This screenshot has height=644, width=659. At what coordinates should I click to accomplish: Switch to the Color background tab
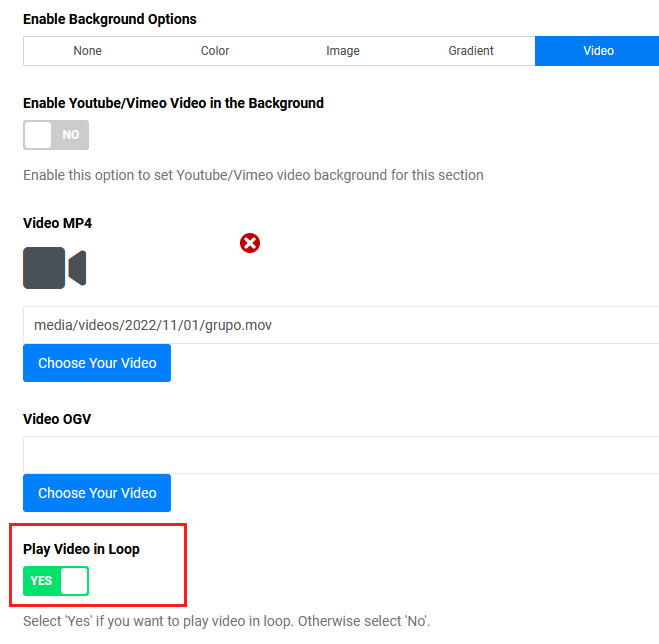(x=215, y=51)
